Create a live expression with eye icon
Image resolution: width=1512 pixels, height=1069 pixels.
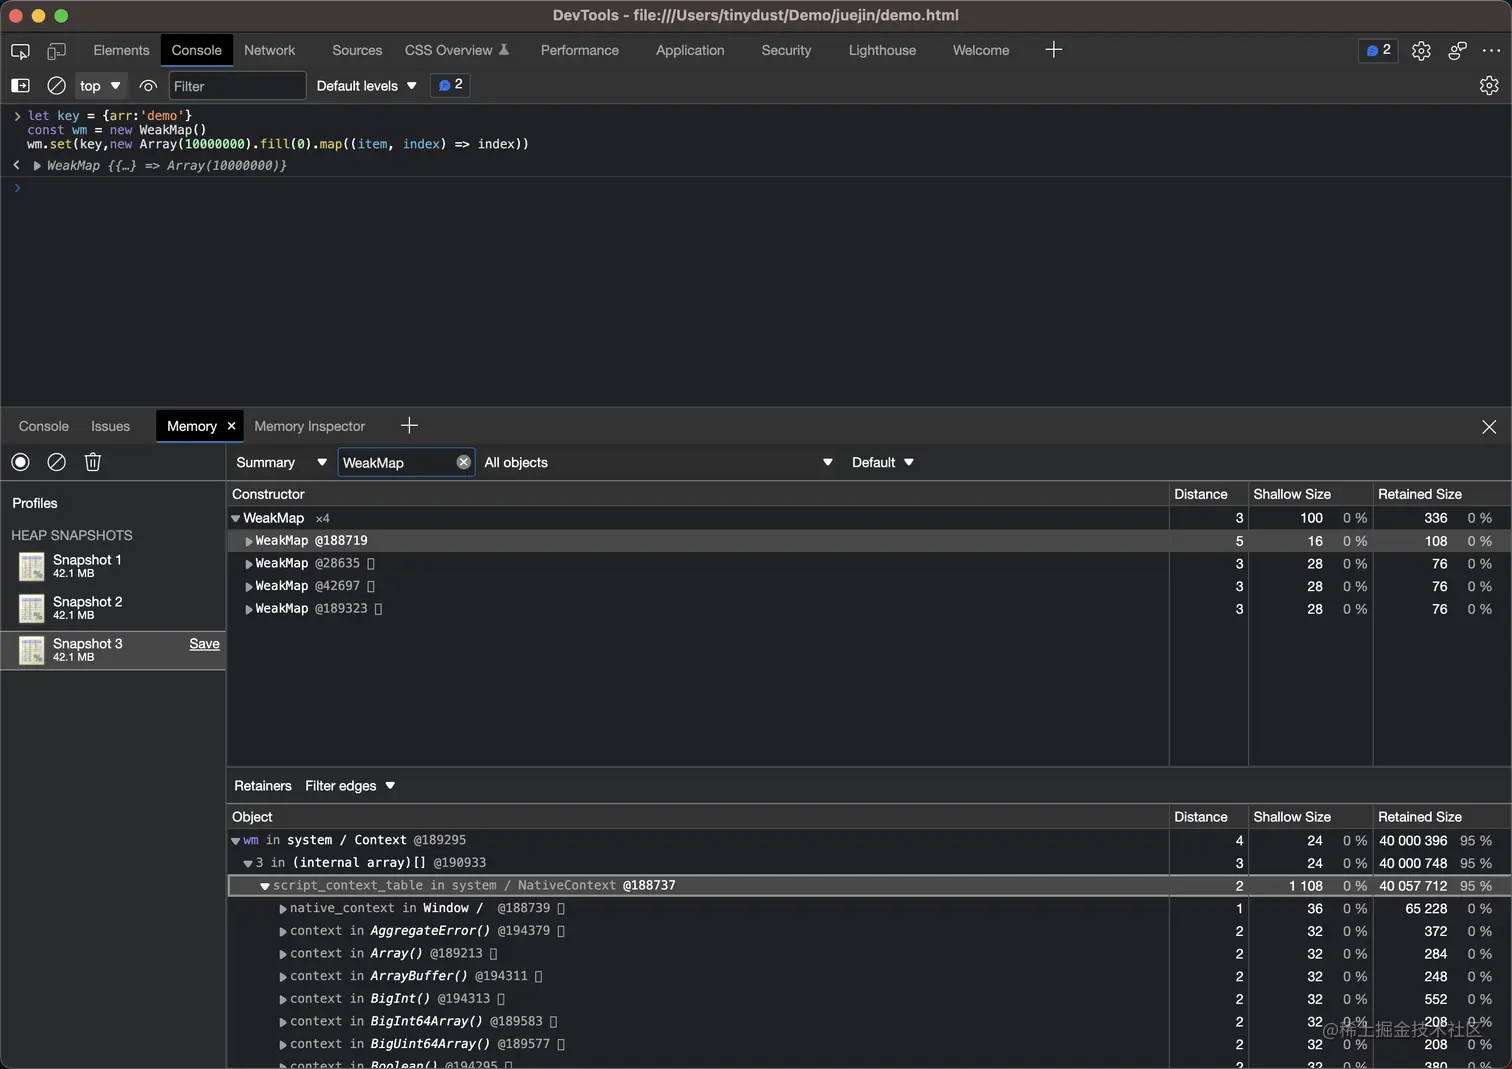[x=148, y=86]
